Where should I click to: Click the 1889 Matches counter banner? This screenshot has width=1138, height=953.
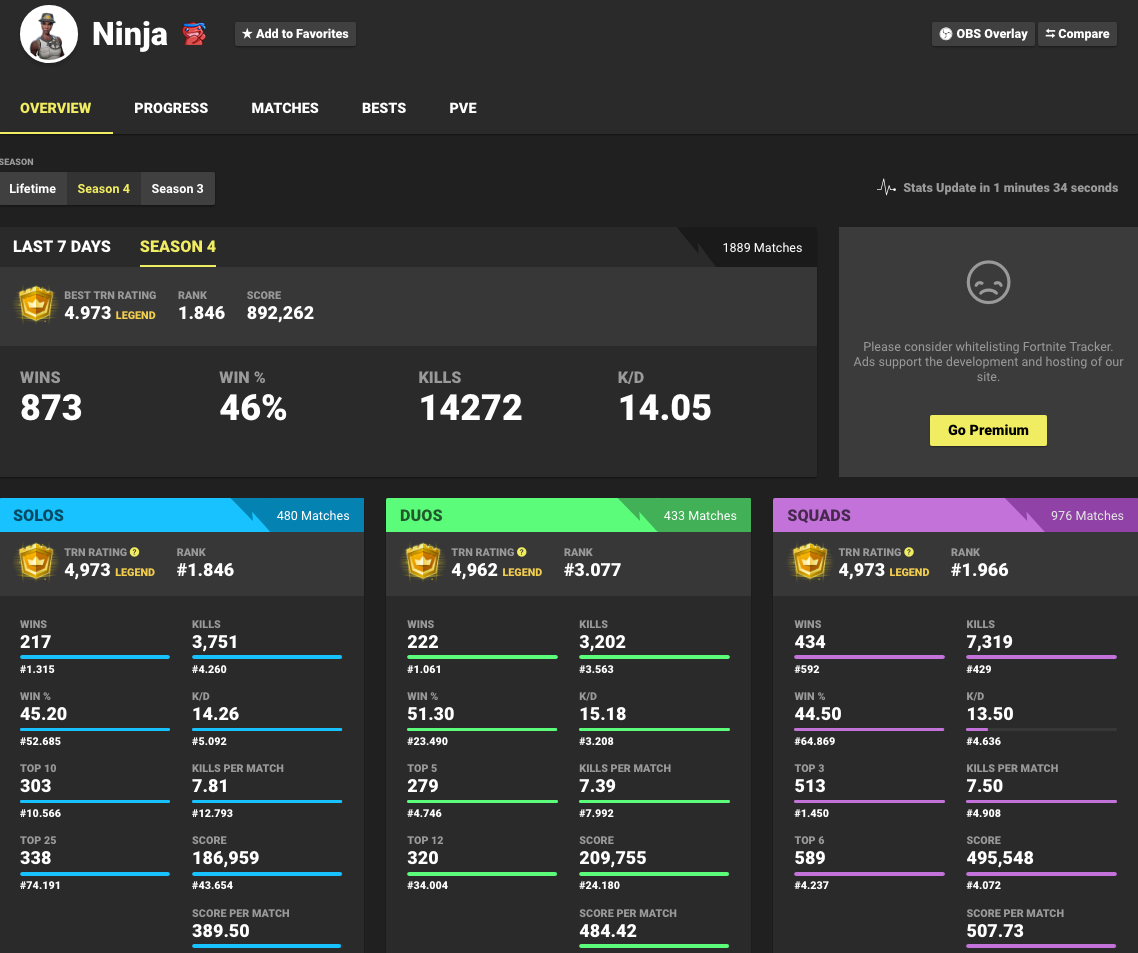(763, 247)
